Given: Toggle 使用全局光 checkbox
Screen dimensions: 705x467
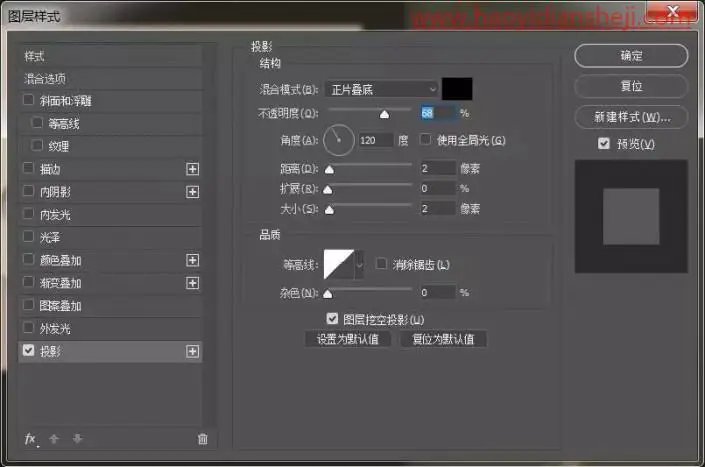Looking at the screenshot, I should 425,139.
